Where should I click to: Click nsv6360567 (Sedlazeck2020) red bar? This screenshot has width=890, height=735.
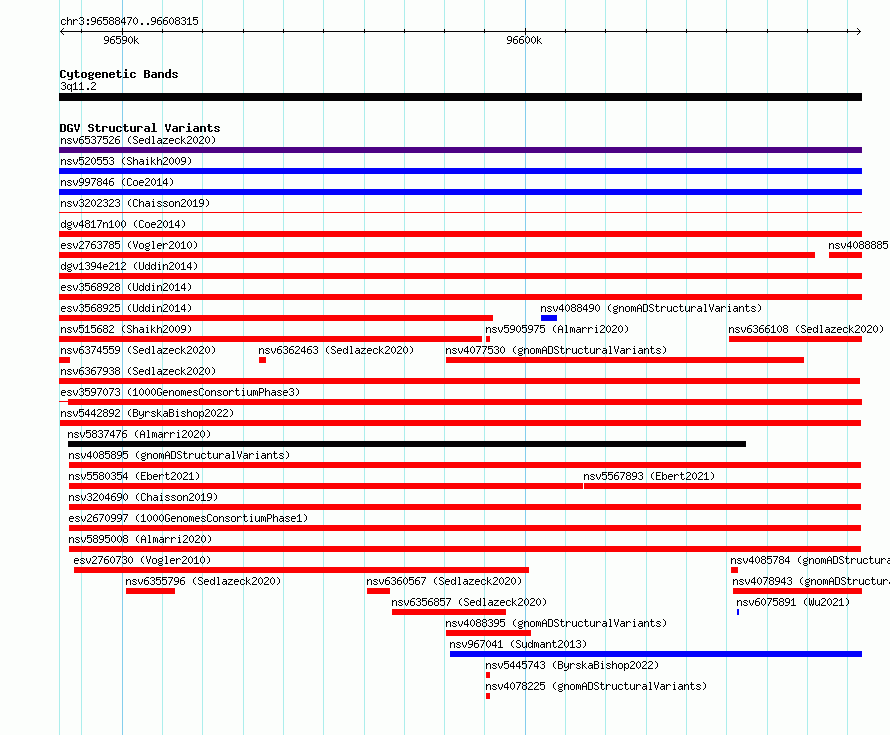click(x=378, y=591)
